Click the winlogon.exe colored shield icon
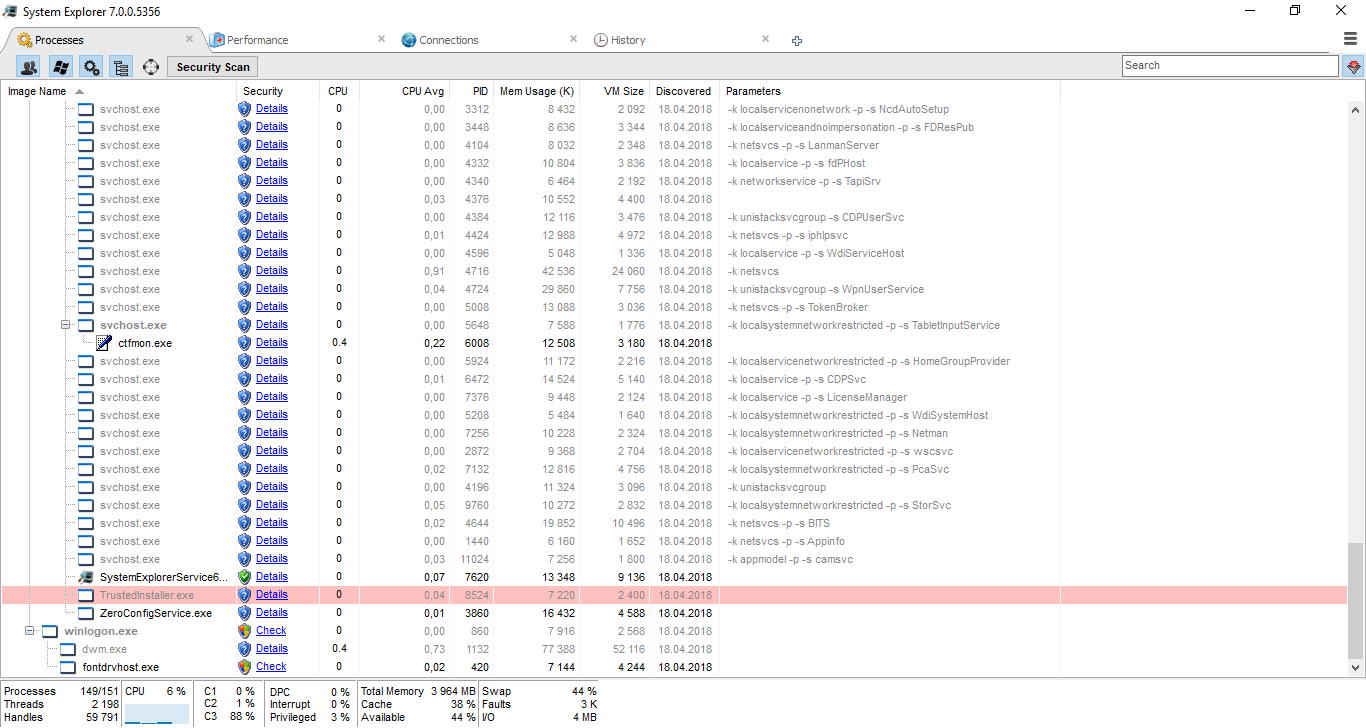The width and height of the screenshot is (1366, 728). [x=244, y=631]
